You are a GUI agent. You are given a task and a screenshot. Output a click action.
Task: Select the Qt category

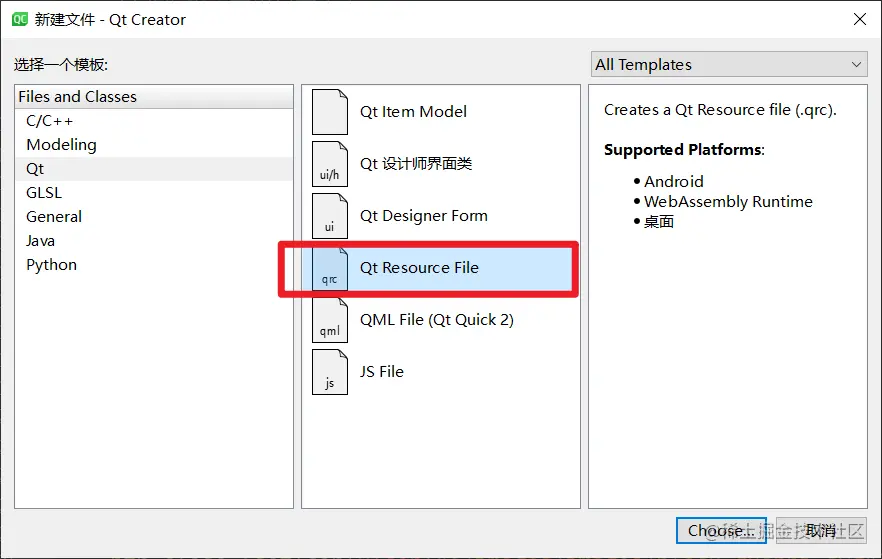(x=154, y=169)
